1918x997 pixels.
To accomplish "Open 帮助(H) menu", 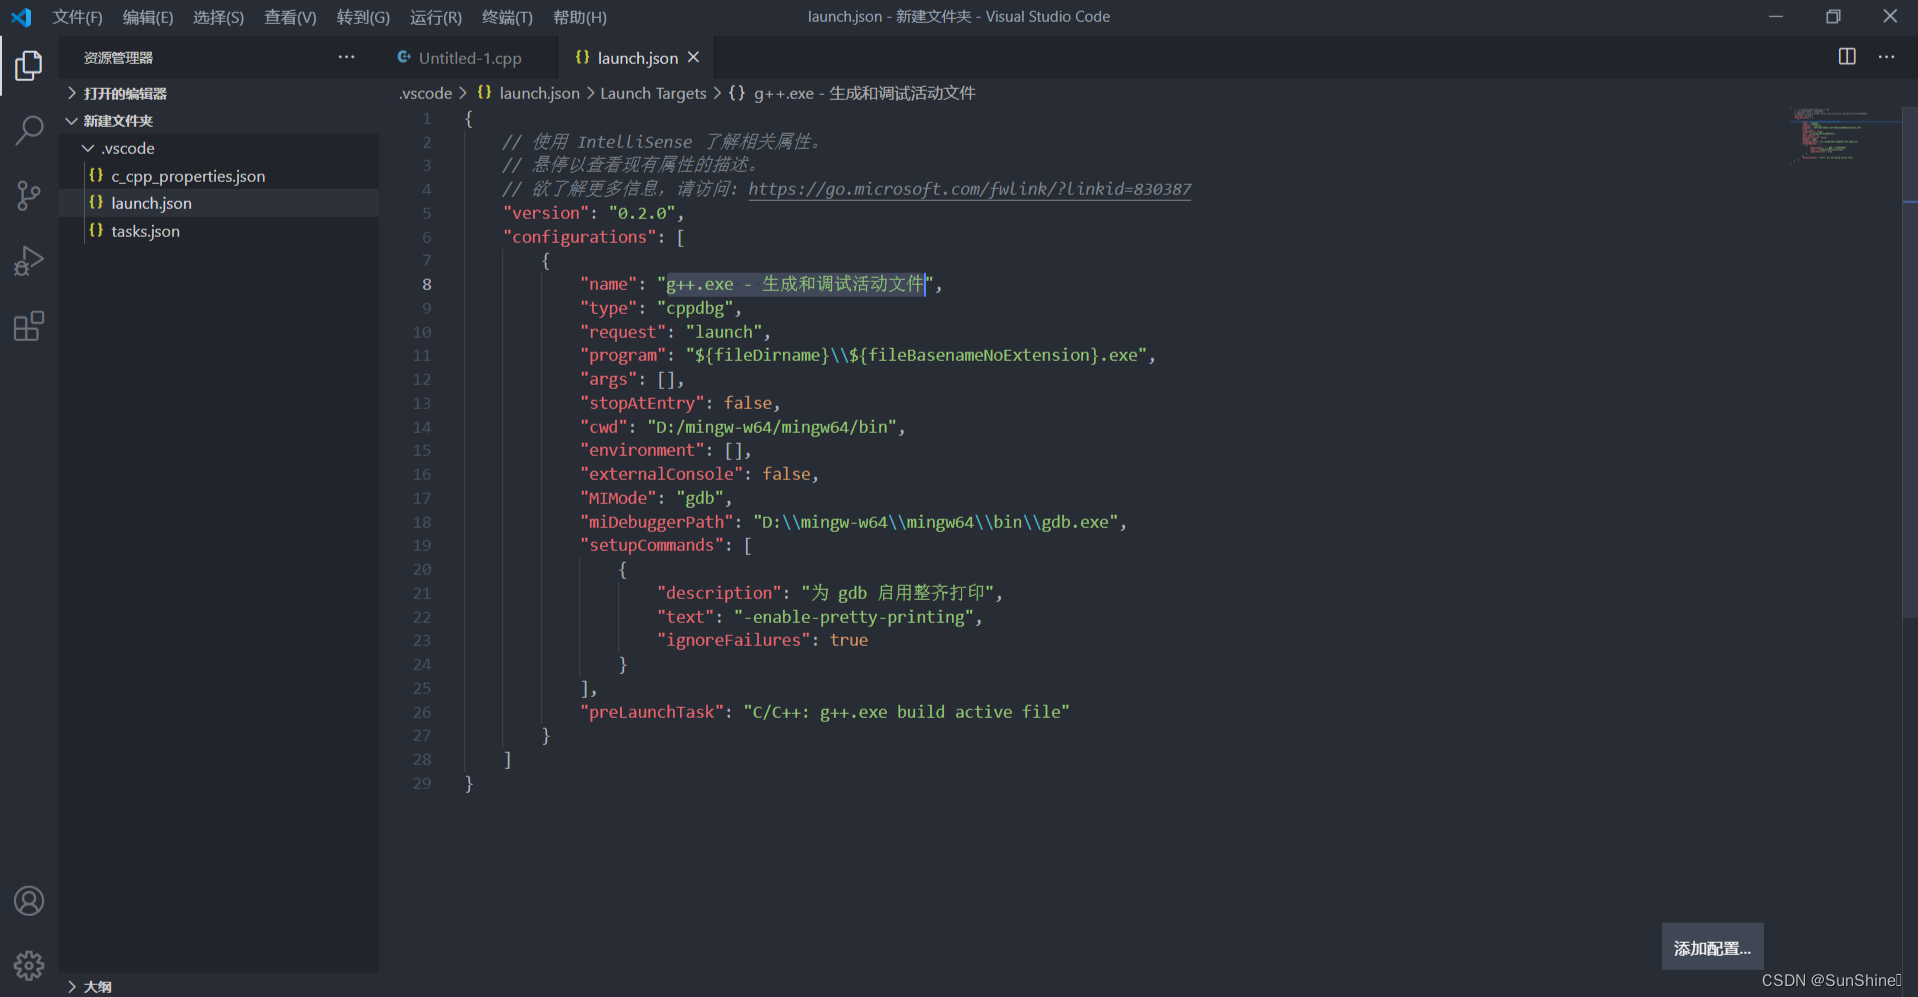I will (580, 17).
